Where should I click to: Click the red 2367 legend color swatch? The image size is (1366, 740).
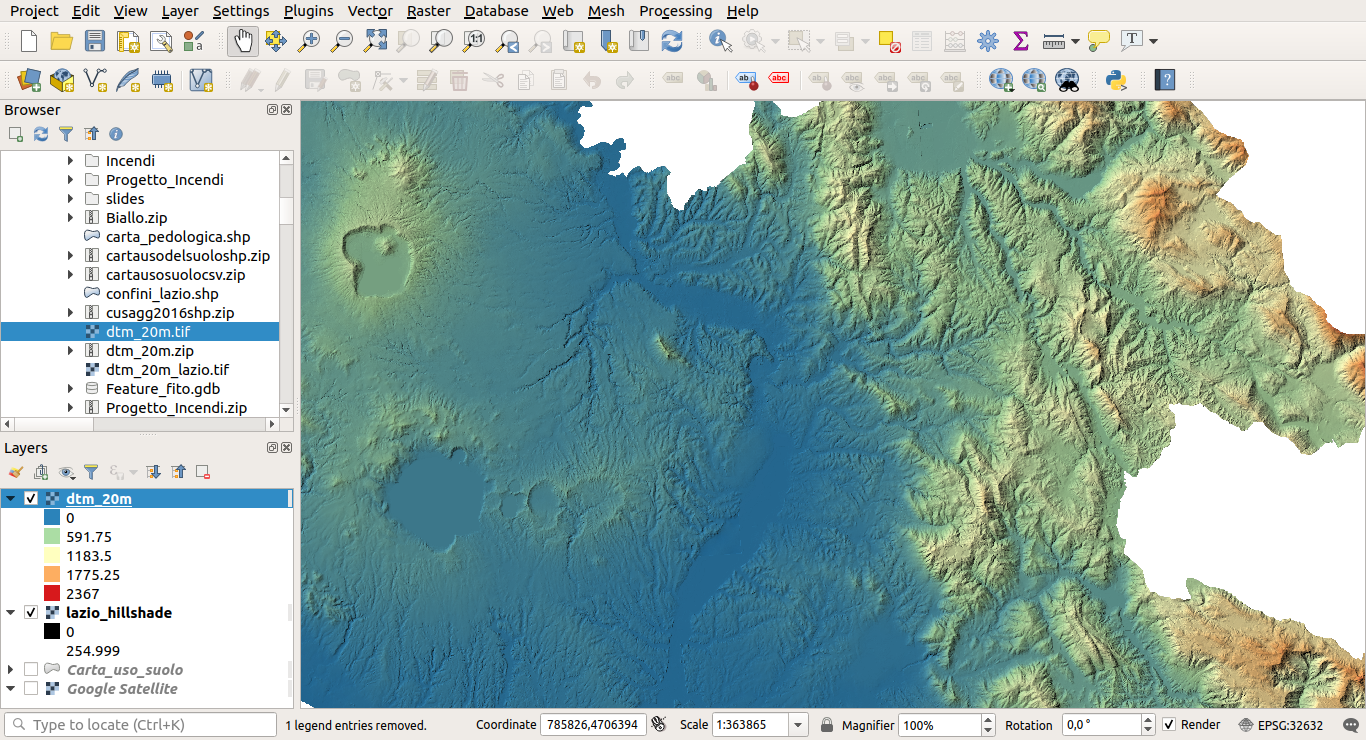point(53,594)
